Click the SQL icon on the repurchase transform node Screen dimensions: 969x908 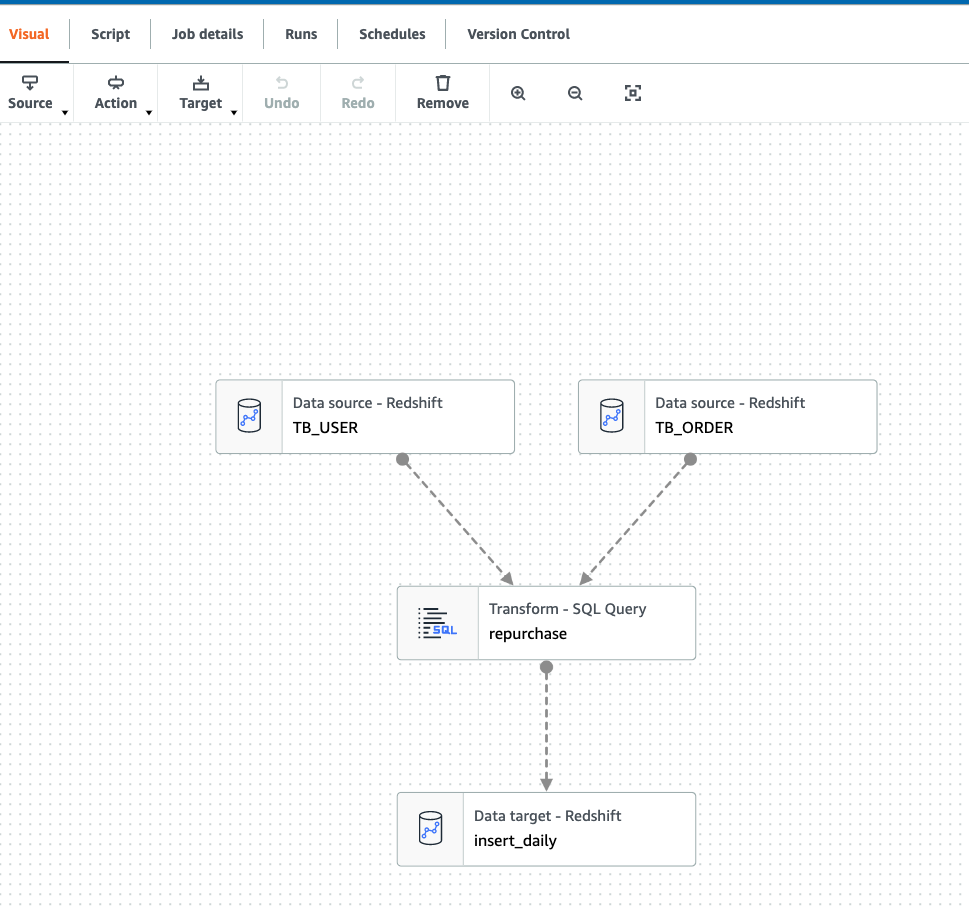tap(437, 622)
